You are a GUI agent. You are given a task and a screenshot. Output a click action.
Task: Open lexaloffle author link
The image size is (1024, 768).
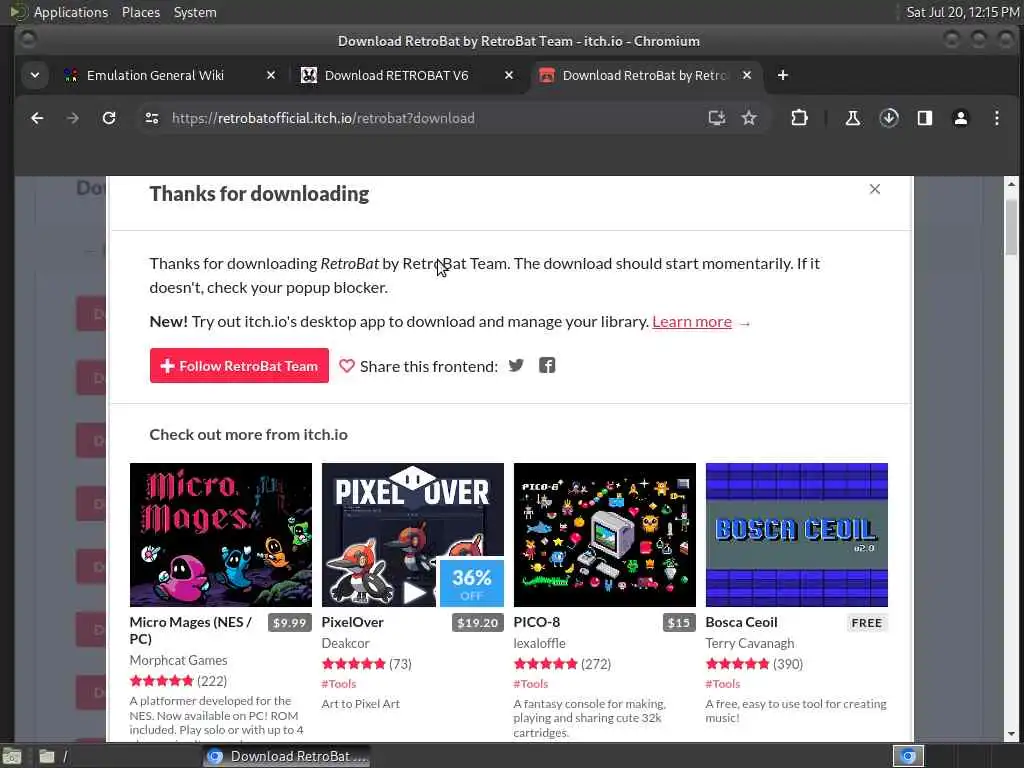[539, 643]
